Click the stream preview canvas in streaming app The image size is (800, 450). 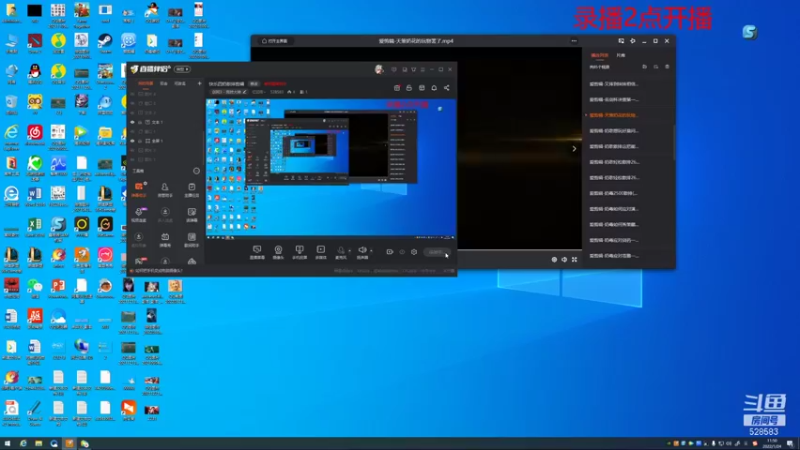click(331, 168)
